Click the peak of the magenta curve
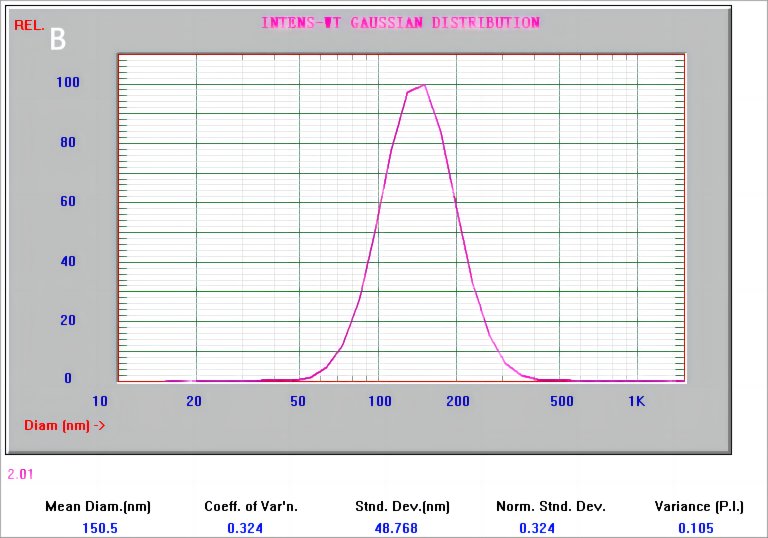 (425, 85)
